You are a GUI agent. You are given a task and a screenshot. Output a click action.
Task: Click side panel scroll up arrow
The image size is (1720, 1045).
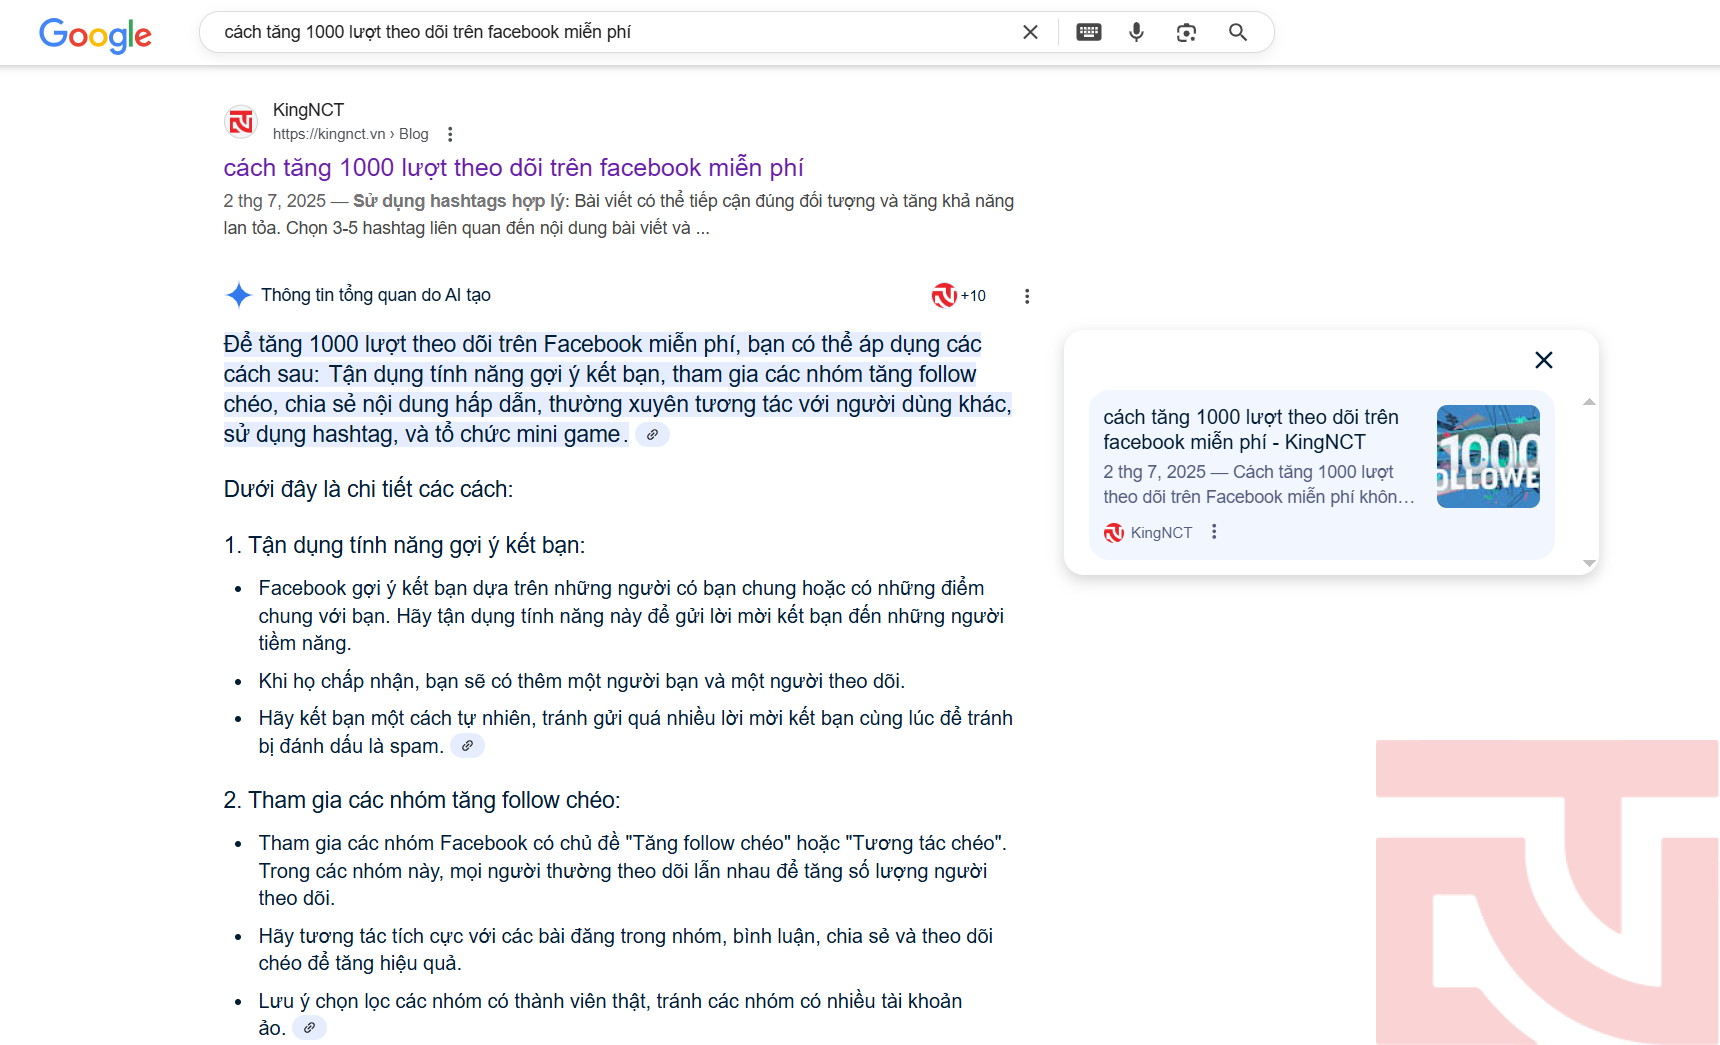pyautogui.click(x=1589, y=402)
